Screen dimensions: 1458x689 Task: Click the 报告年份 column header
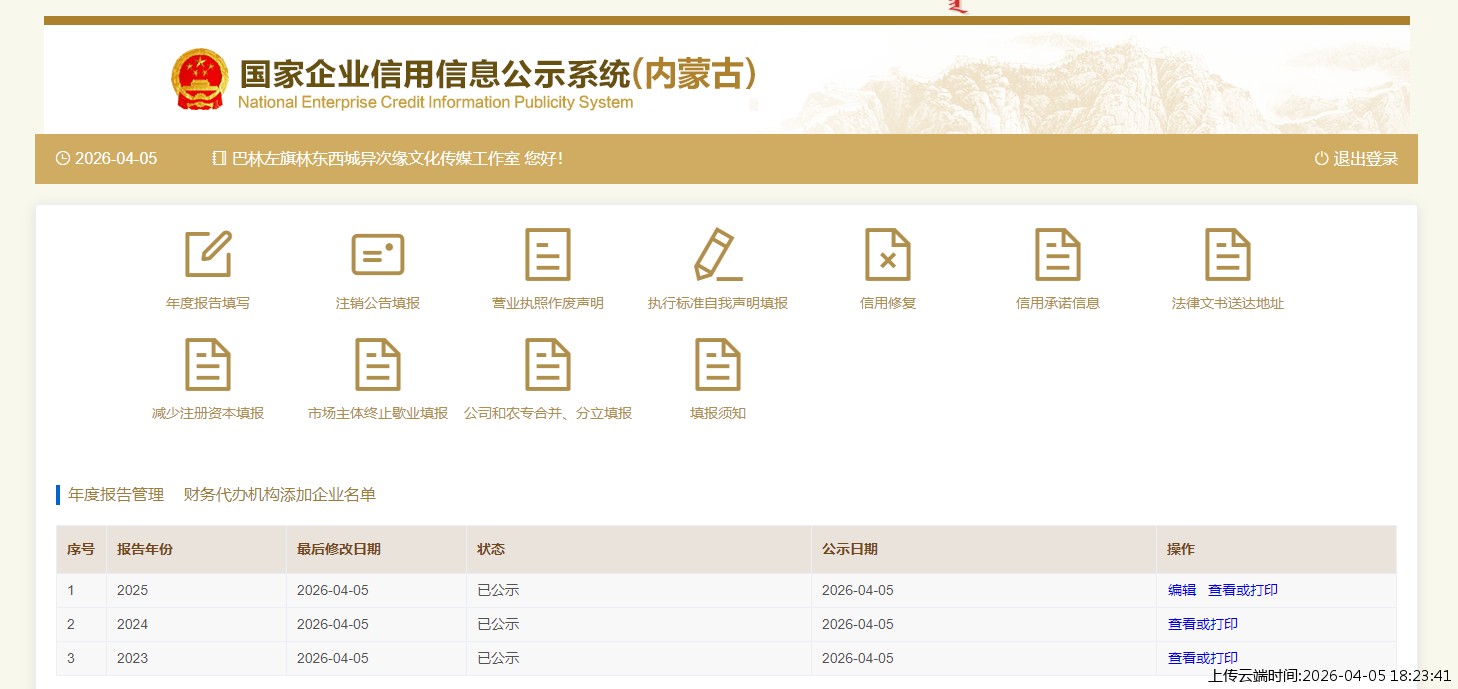pos(145,549)
